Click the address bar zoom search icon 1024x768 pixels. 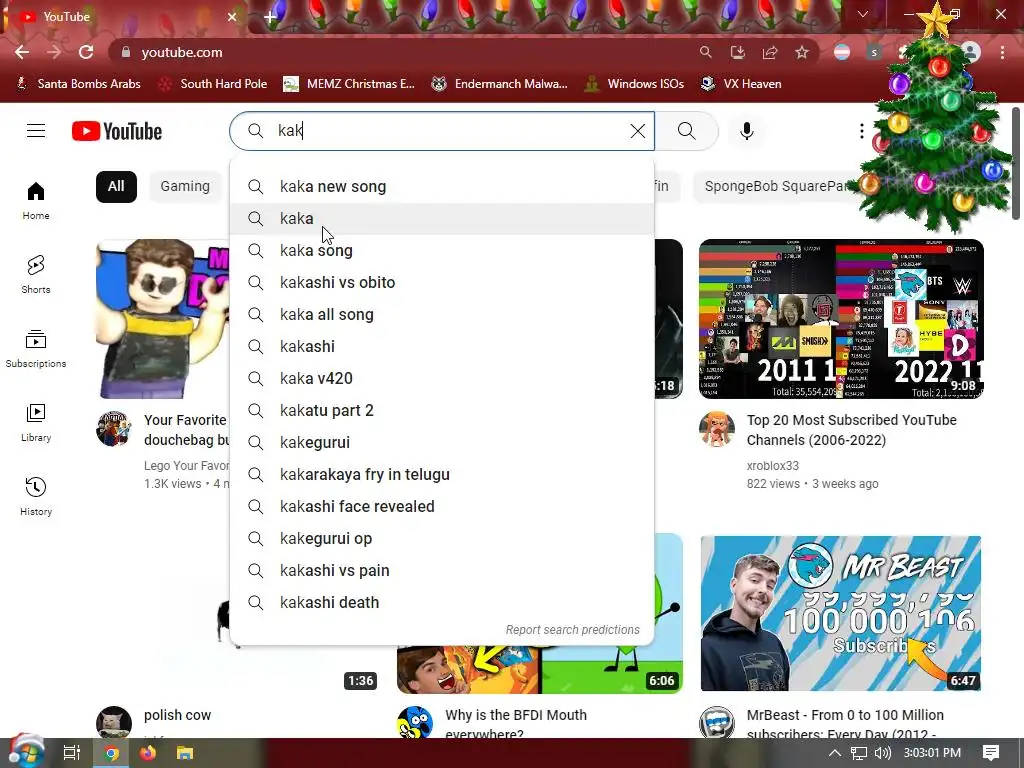[x=705, y=52]
